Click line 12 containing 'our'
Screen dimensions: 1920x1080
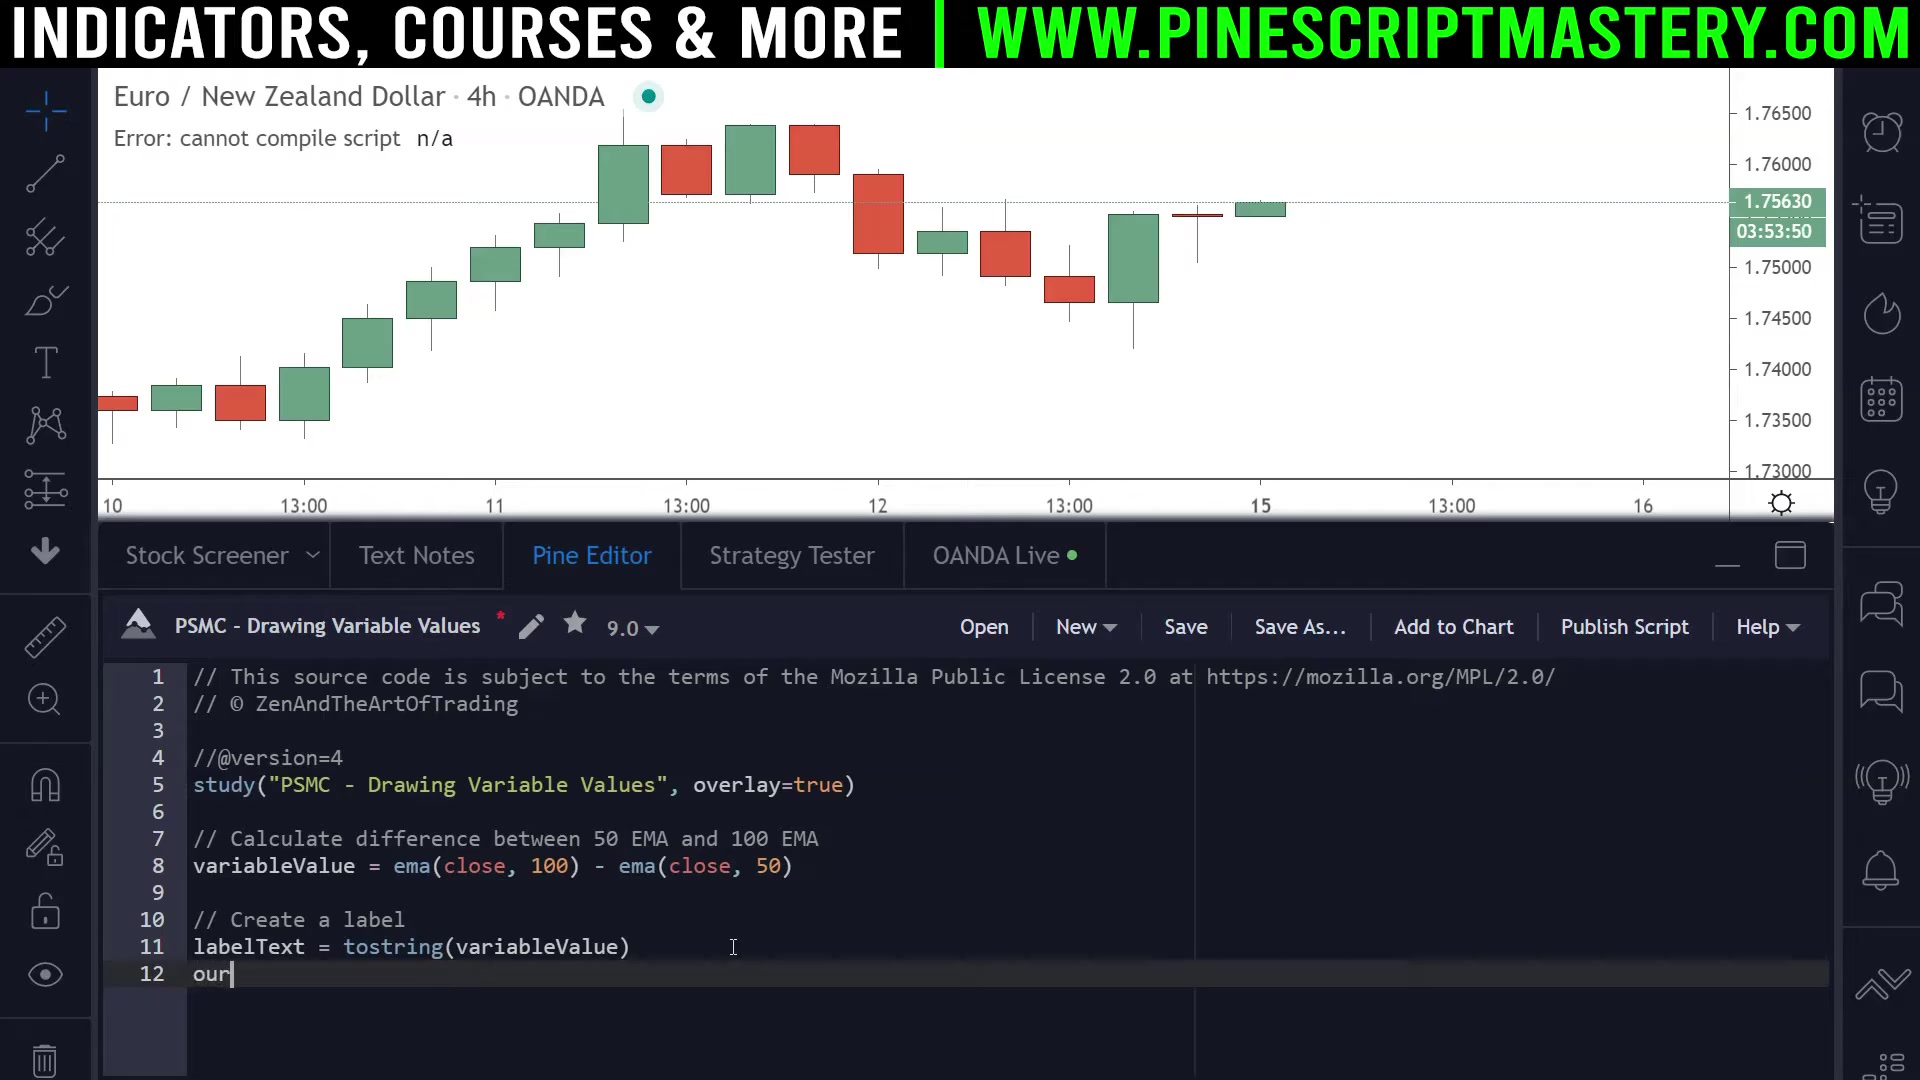(1010, 974)
